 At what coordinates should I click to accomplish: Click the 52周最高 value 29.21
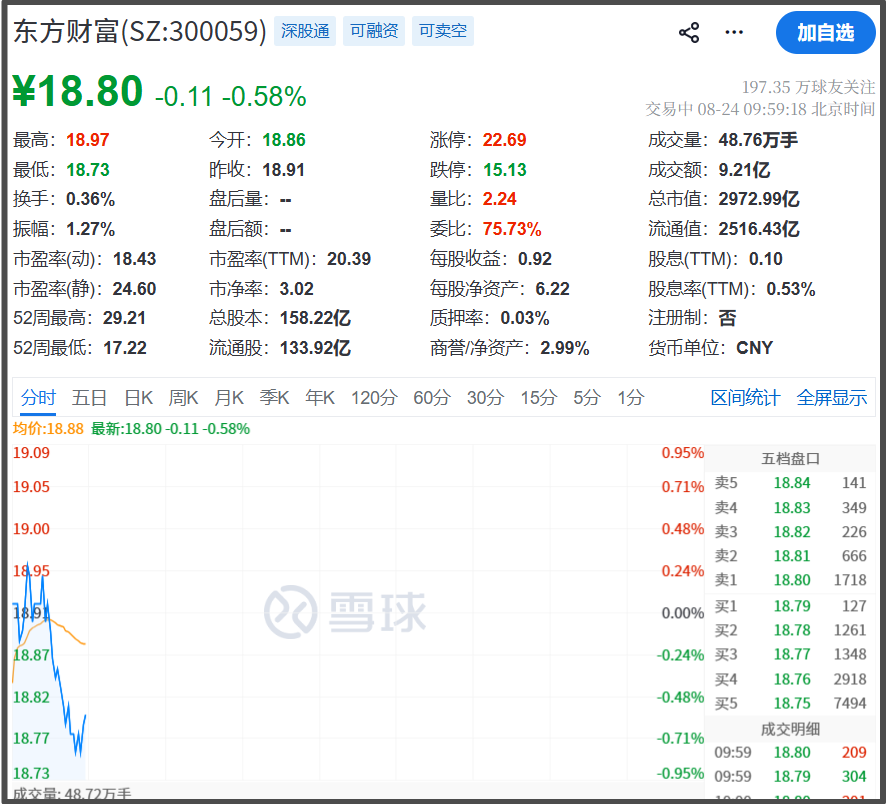pos(124,318)
